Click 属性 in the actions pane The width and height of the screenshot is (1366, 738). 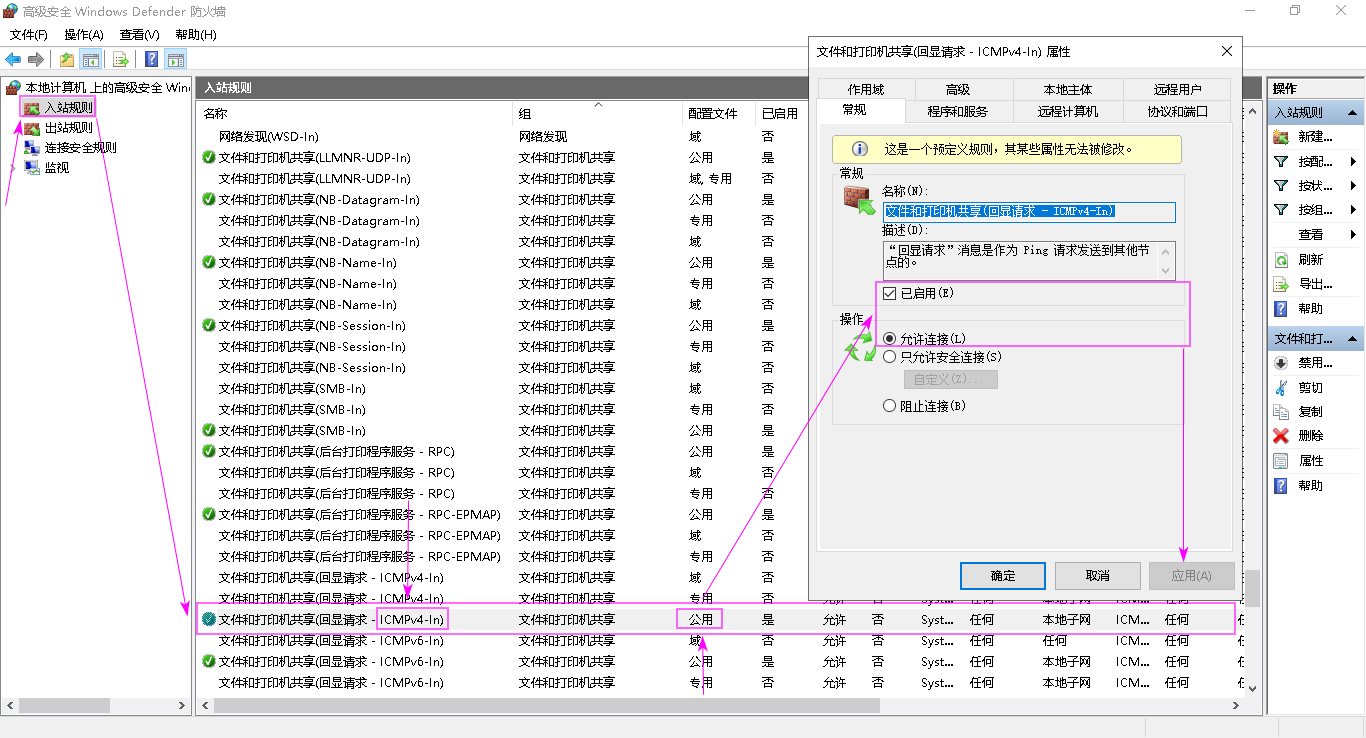click(1311, 460)
